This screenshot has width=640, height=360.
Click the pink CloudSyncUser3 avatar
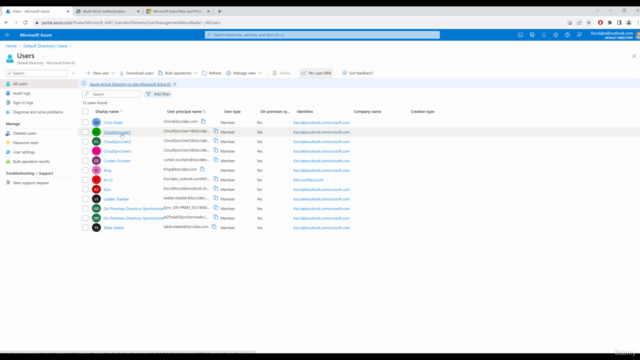pos(96,151)
